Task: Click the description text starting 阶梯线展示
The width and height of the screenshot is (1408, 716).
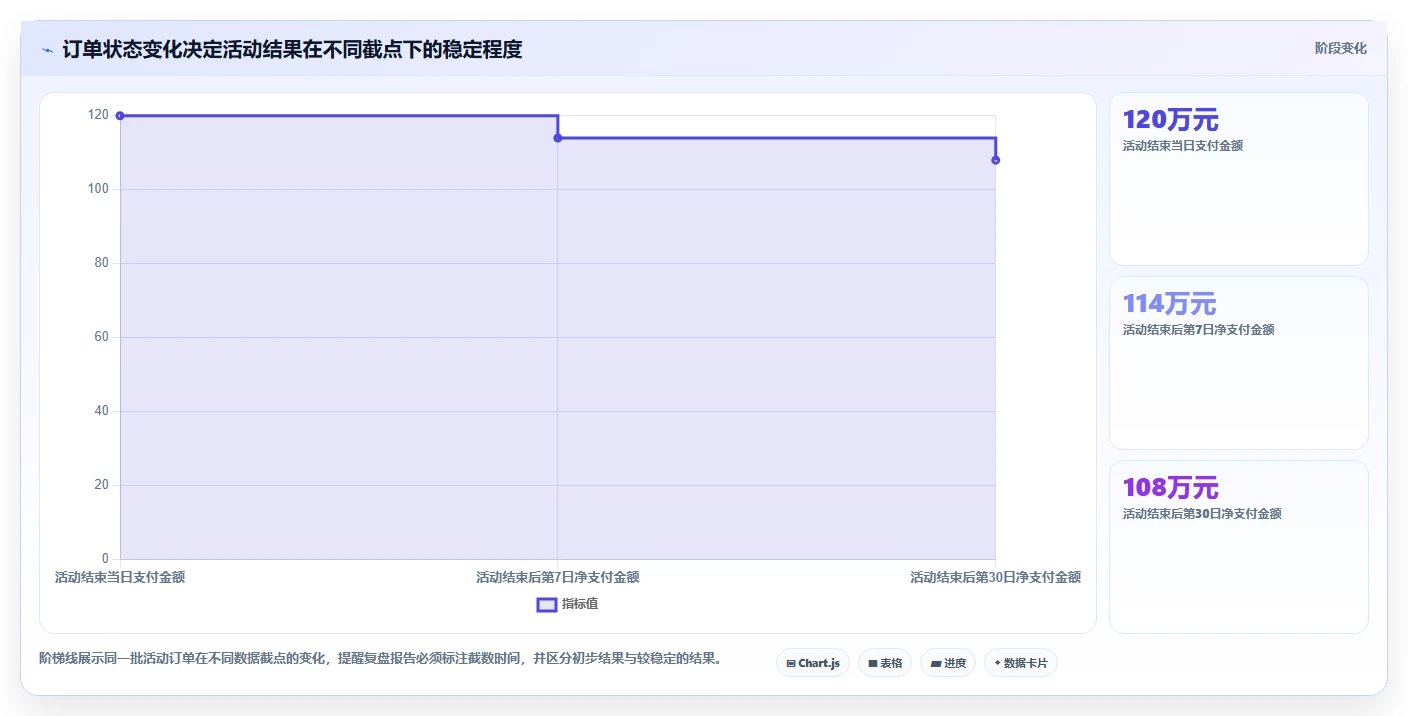Action: point(381,659)
